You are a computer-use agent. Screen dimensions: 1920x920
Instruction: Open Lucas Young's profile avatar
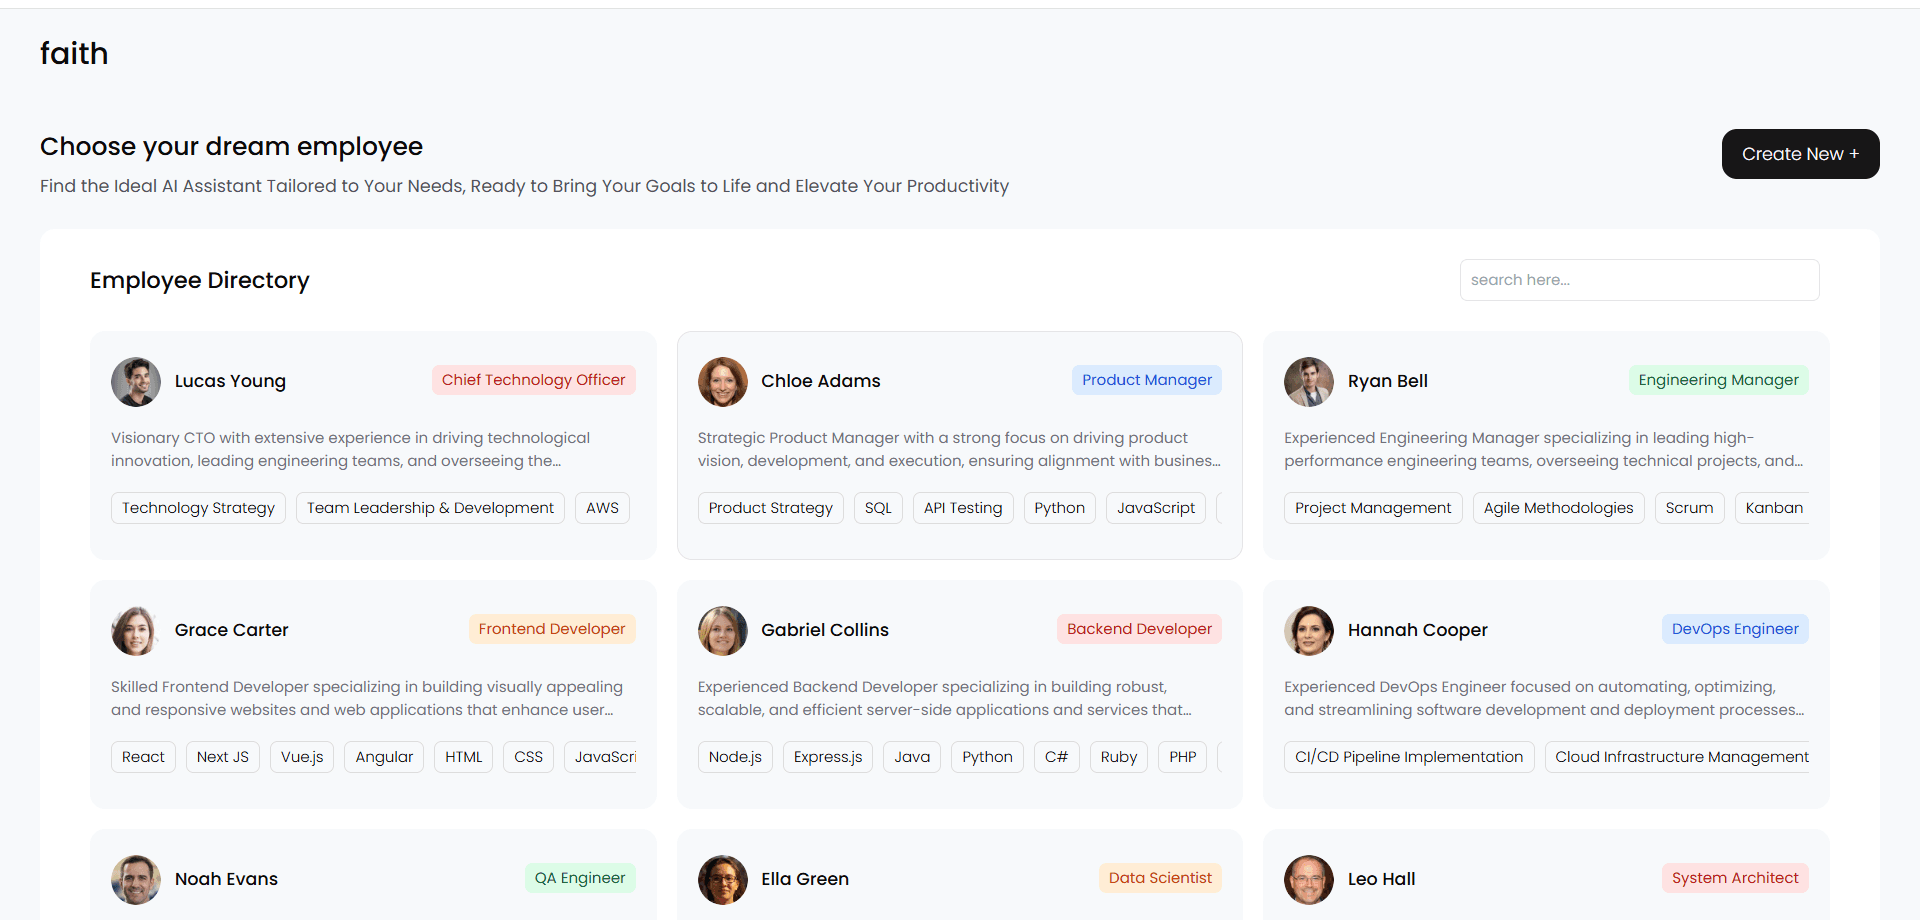[x=136, y=381]
